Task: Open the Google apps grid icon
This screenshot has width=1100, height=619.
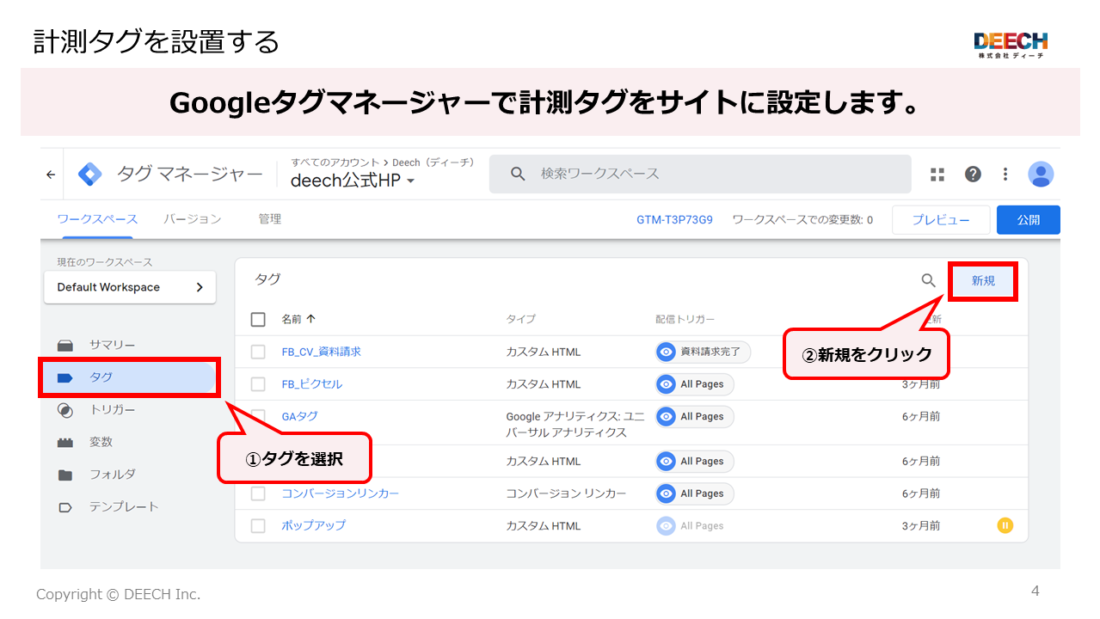Action: (937, 174)
